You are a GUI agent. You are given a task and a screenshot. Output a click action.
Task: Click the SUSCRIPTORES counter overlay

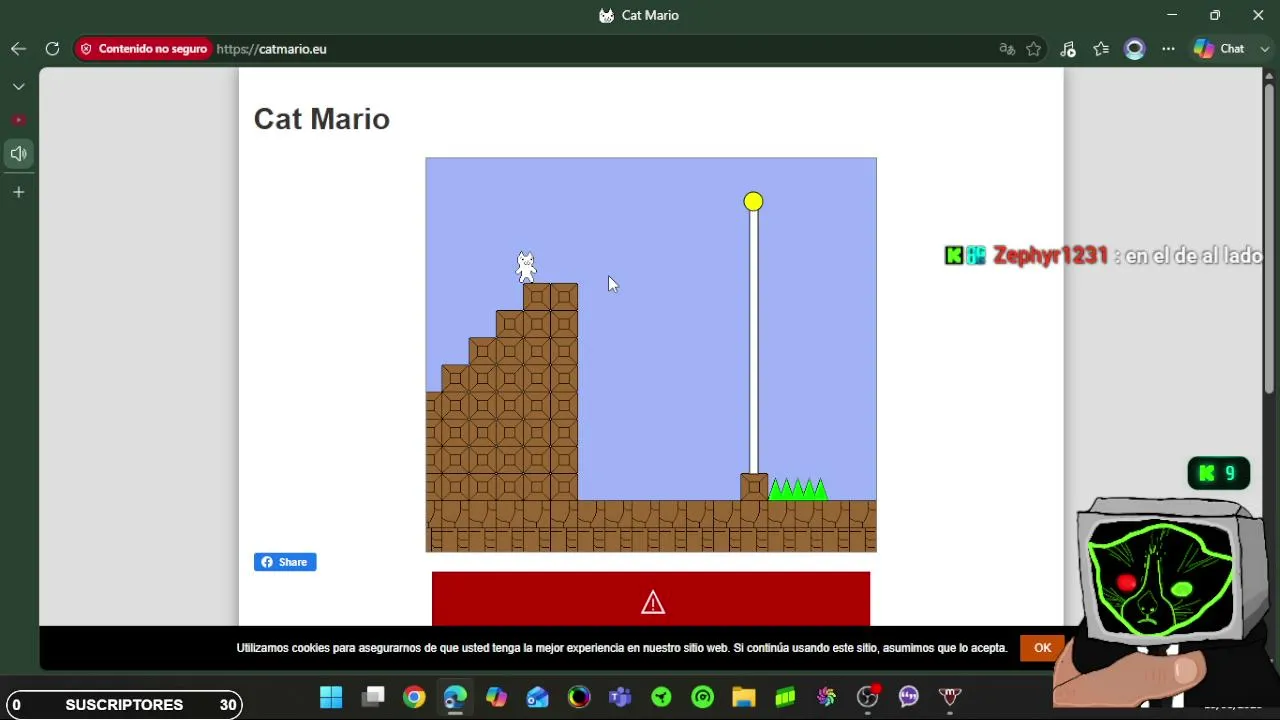coord(124,705)
